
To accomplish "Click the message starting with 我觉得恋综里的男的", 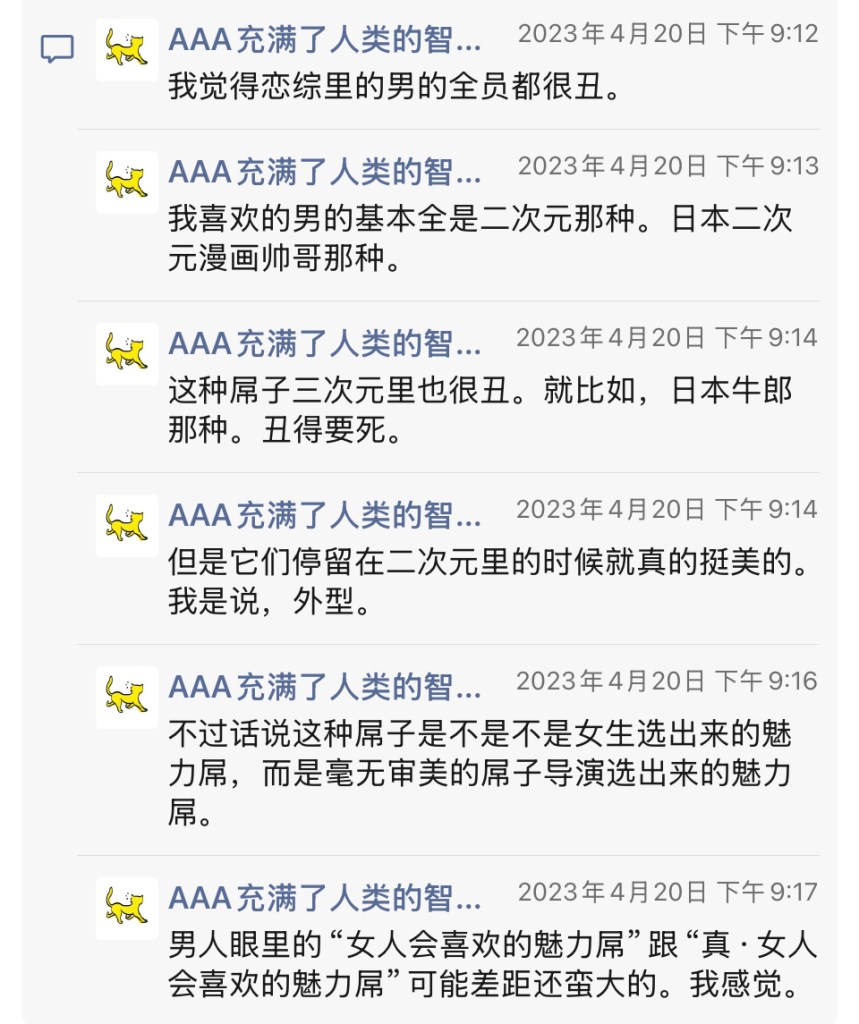I will tap(394, 87).
